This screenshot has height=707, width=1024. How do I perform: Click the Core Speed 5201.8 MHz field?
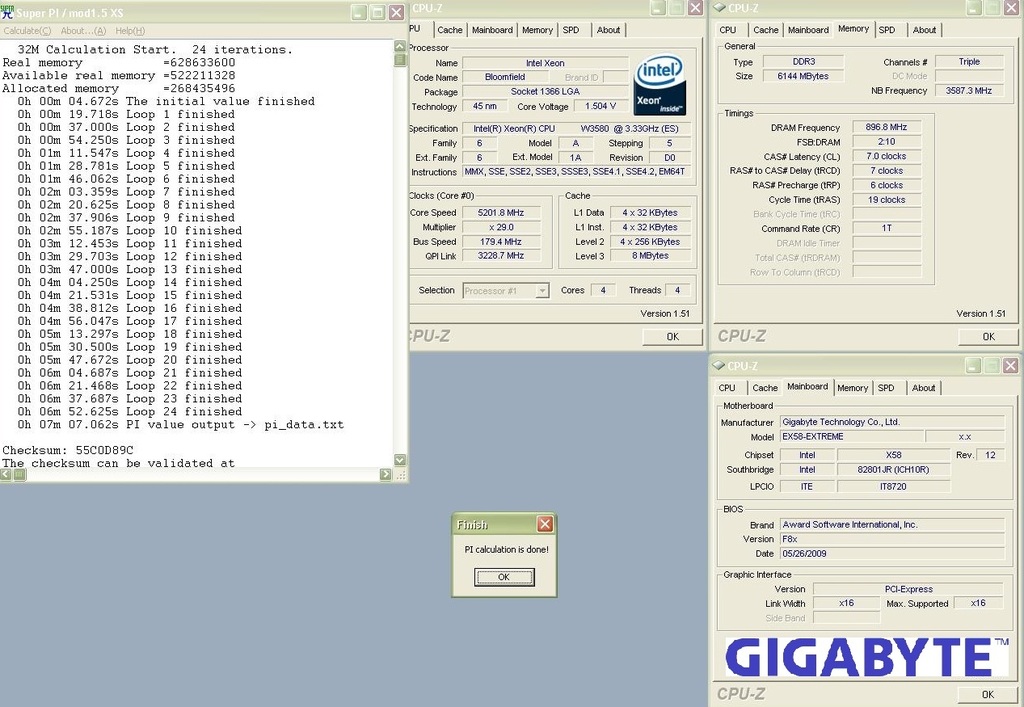(x=501, y=213)
